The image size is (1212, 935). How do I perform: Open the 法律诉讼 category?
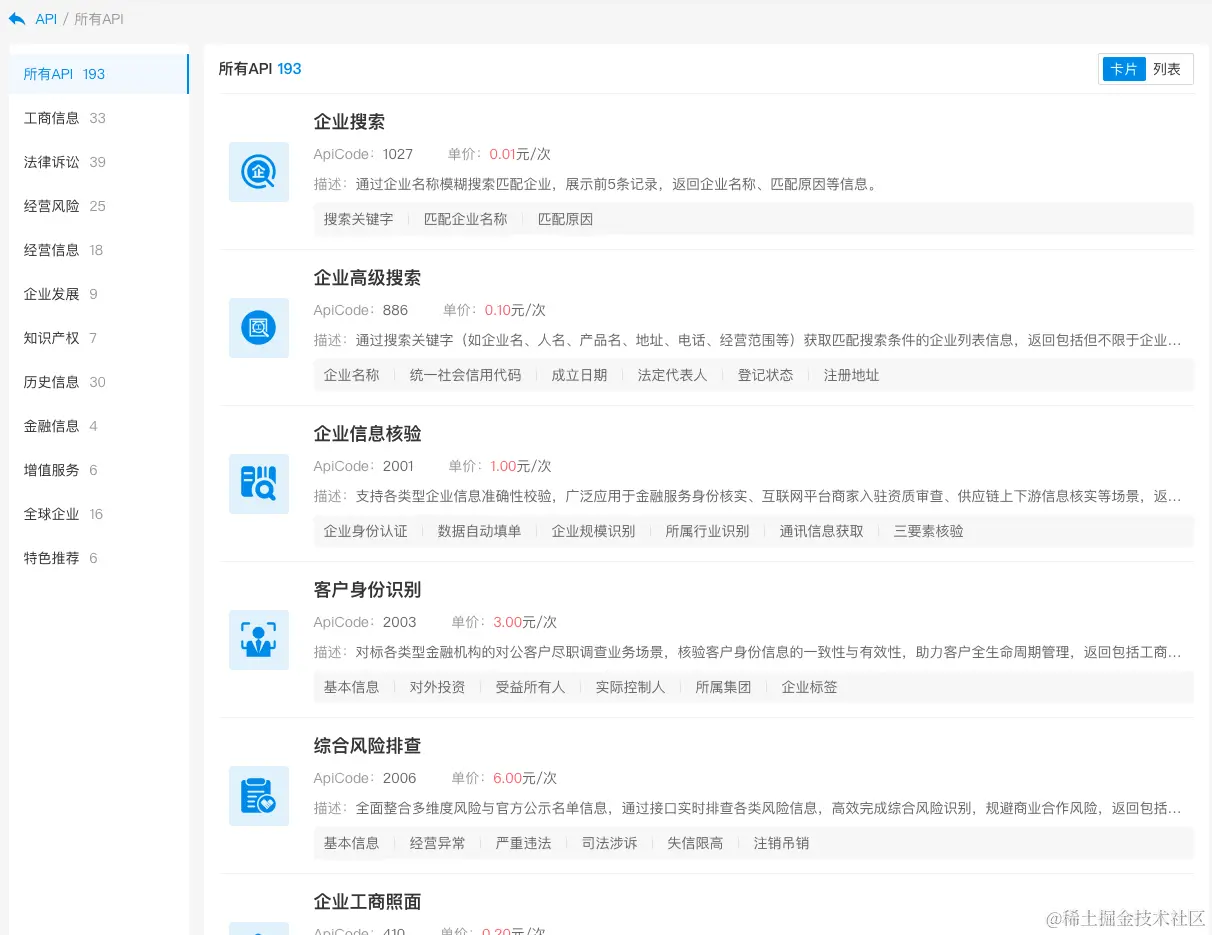(51, 161)
